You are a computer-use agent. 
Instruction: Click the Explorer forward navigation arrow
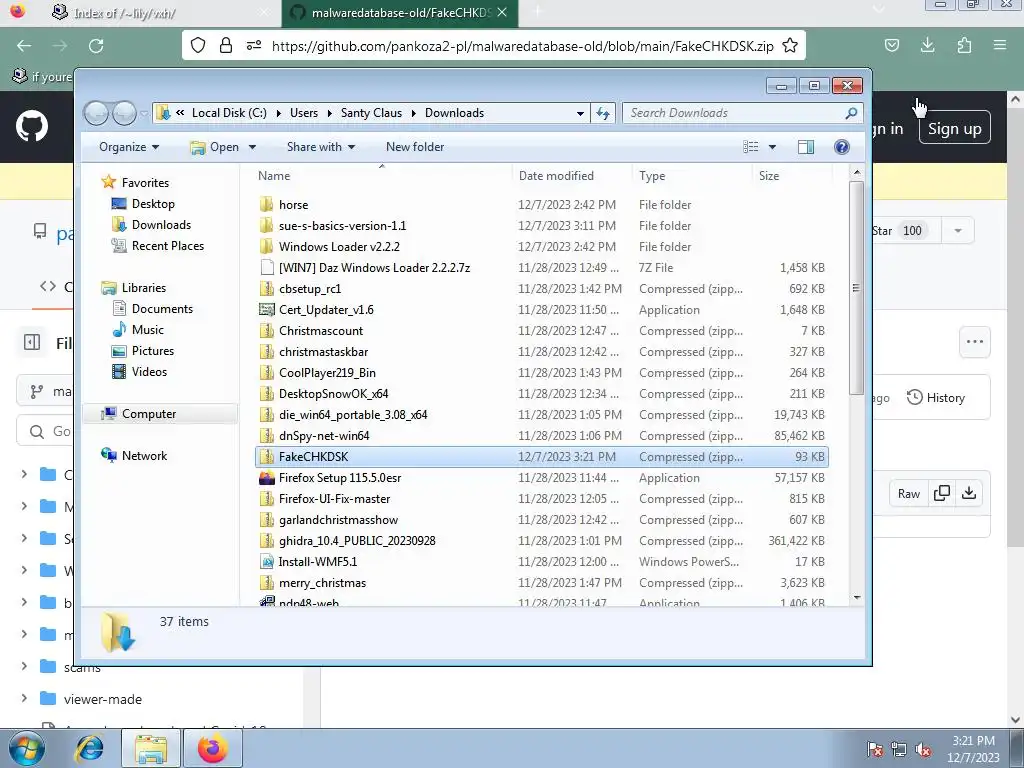click(124, 114)
